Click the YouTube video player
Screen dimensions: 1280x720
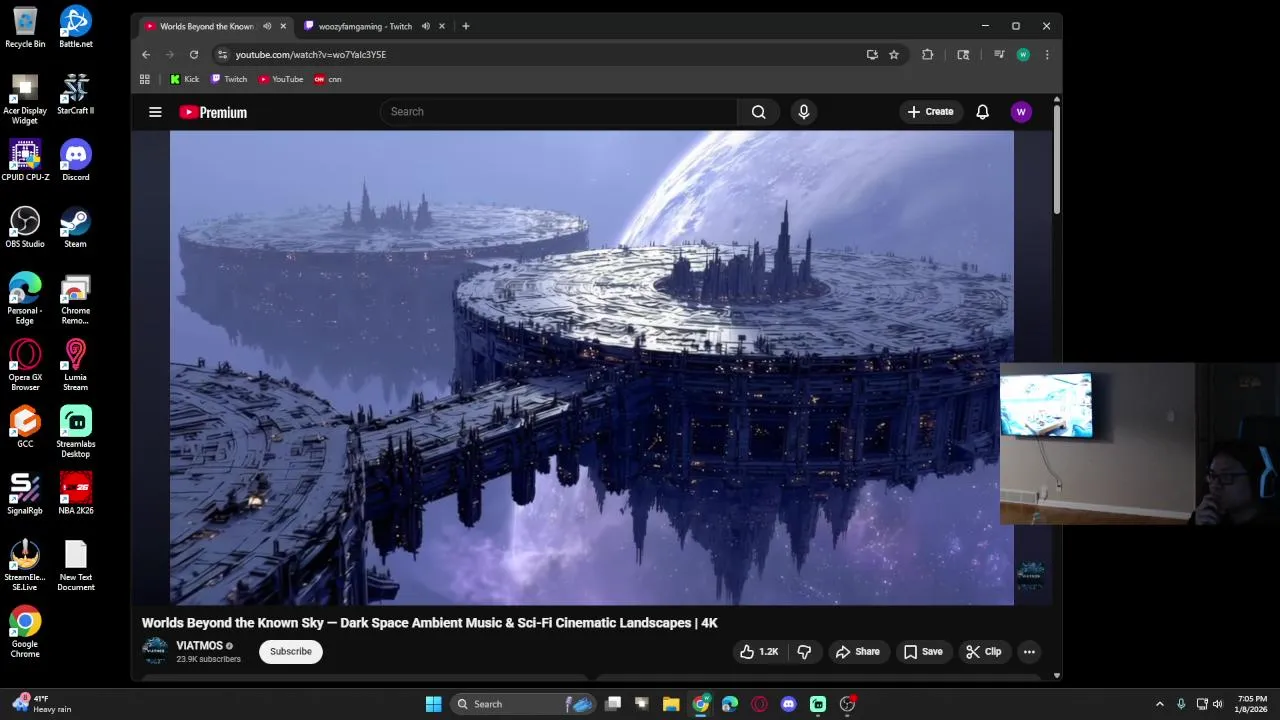coord(592,368)
